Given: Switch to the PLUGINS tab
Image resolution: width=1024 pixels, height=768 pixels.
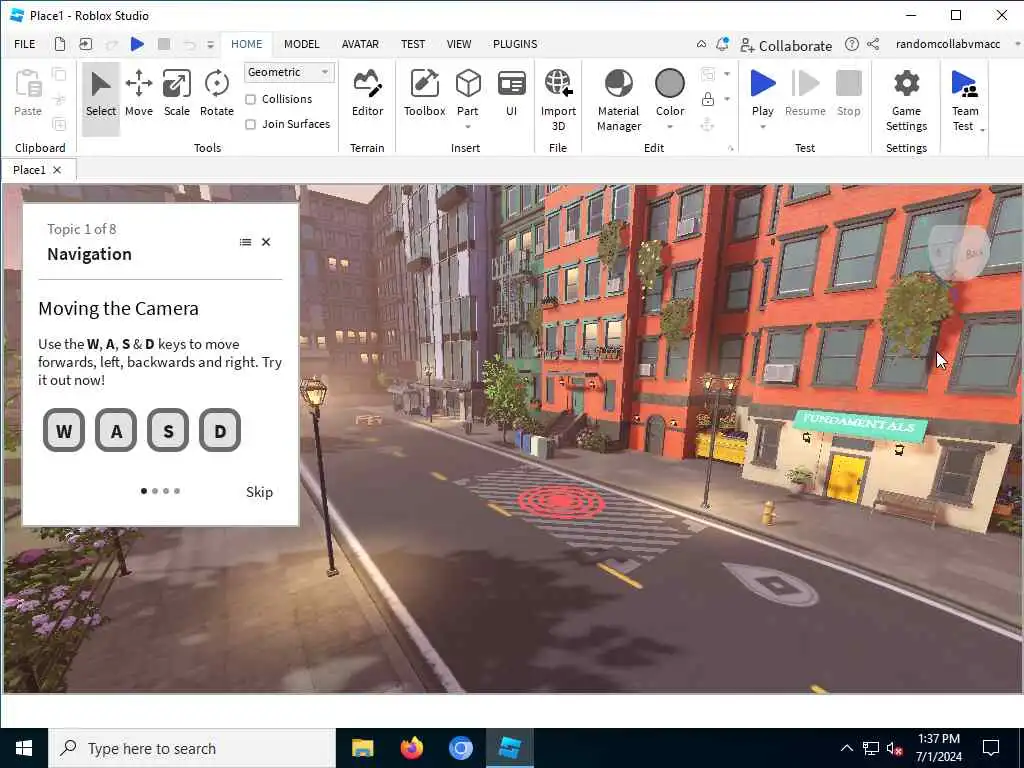Looking at the screenshot, I should (x=515, y=44).
